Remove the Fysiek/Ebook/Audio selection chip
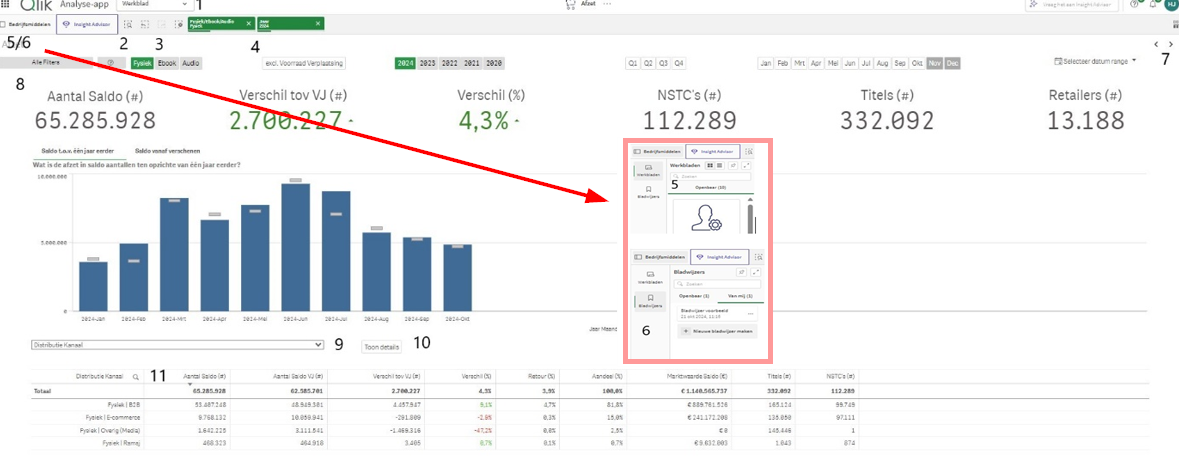 (x=249, y=24)
